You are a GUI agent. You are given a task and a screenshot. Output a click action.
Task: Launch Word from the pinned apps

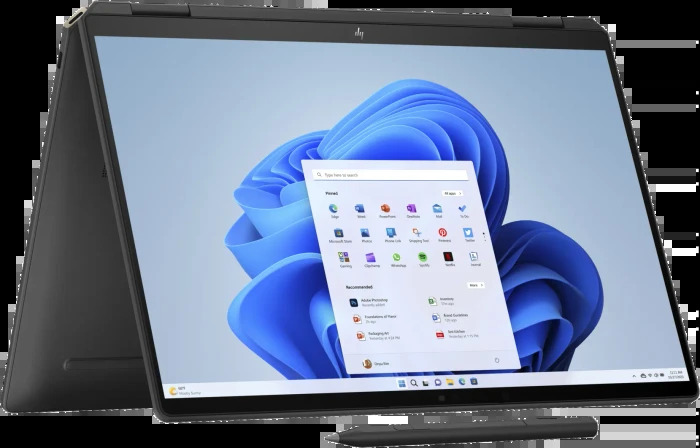click(x=359, y=209)
